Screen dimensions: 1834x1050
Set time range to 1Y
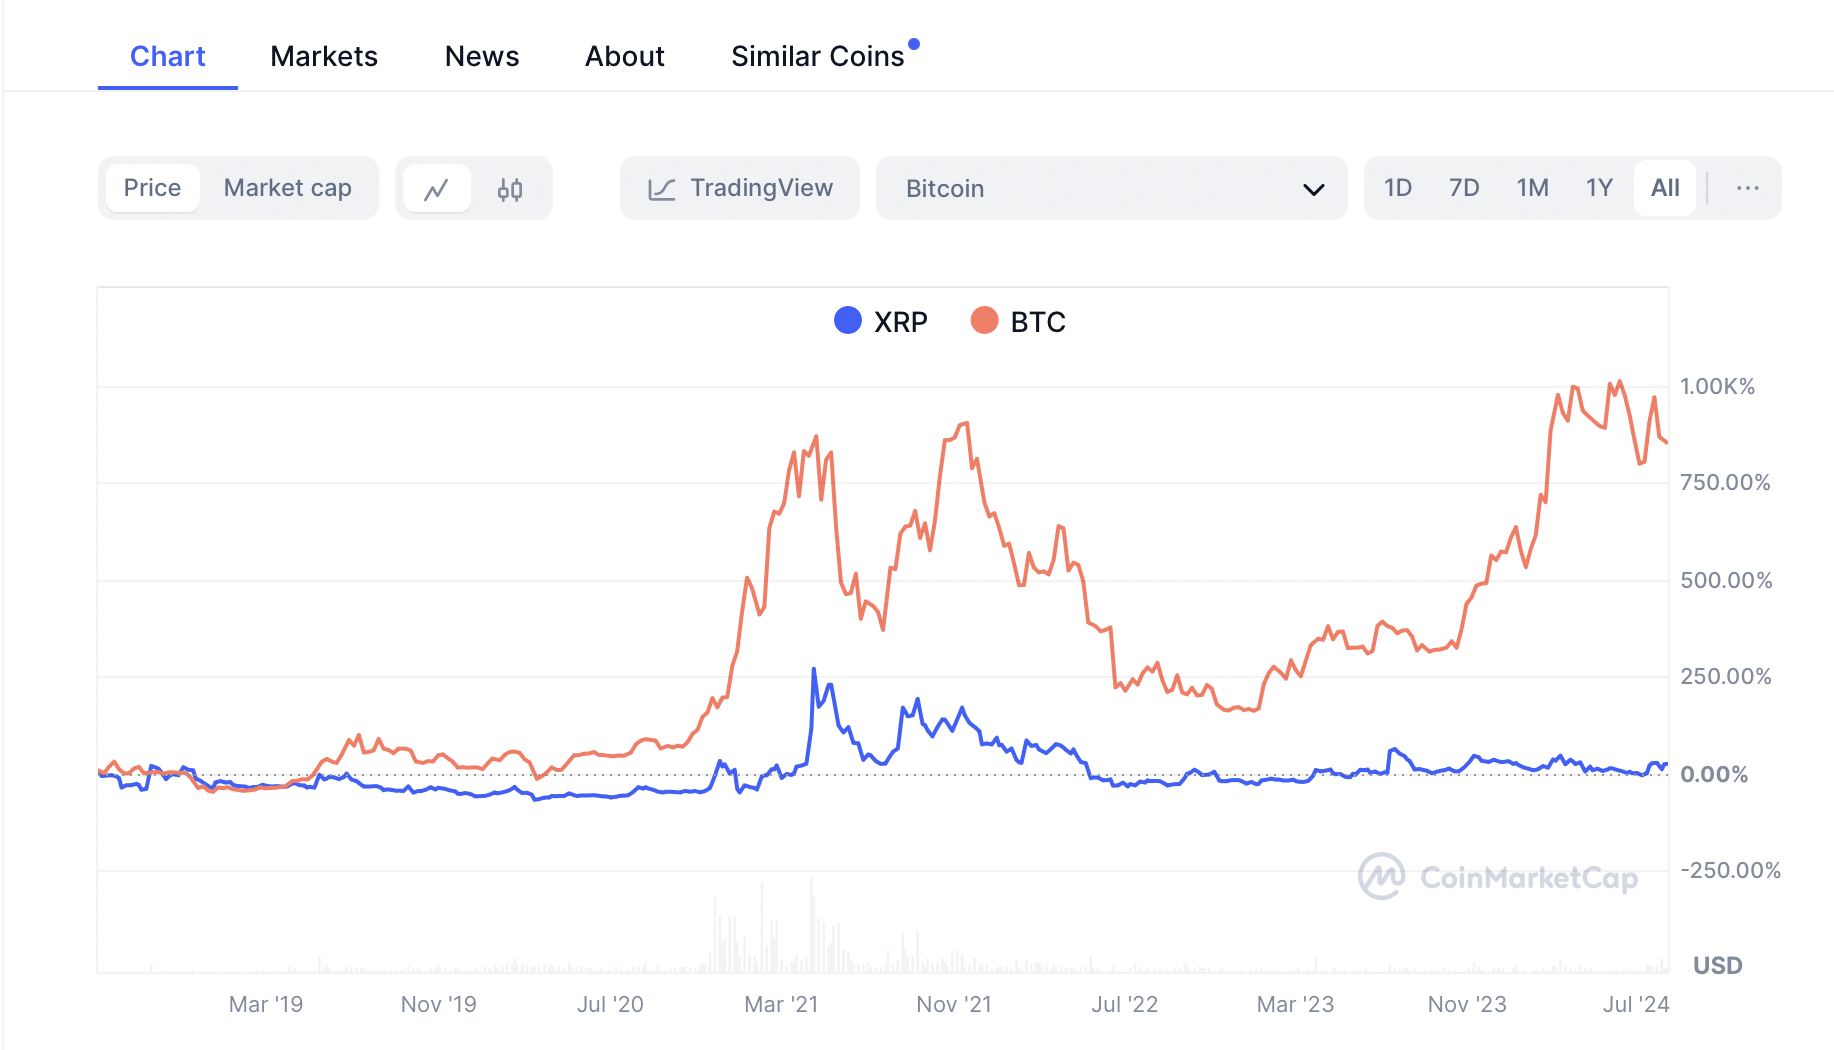coord(1599,188)
